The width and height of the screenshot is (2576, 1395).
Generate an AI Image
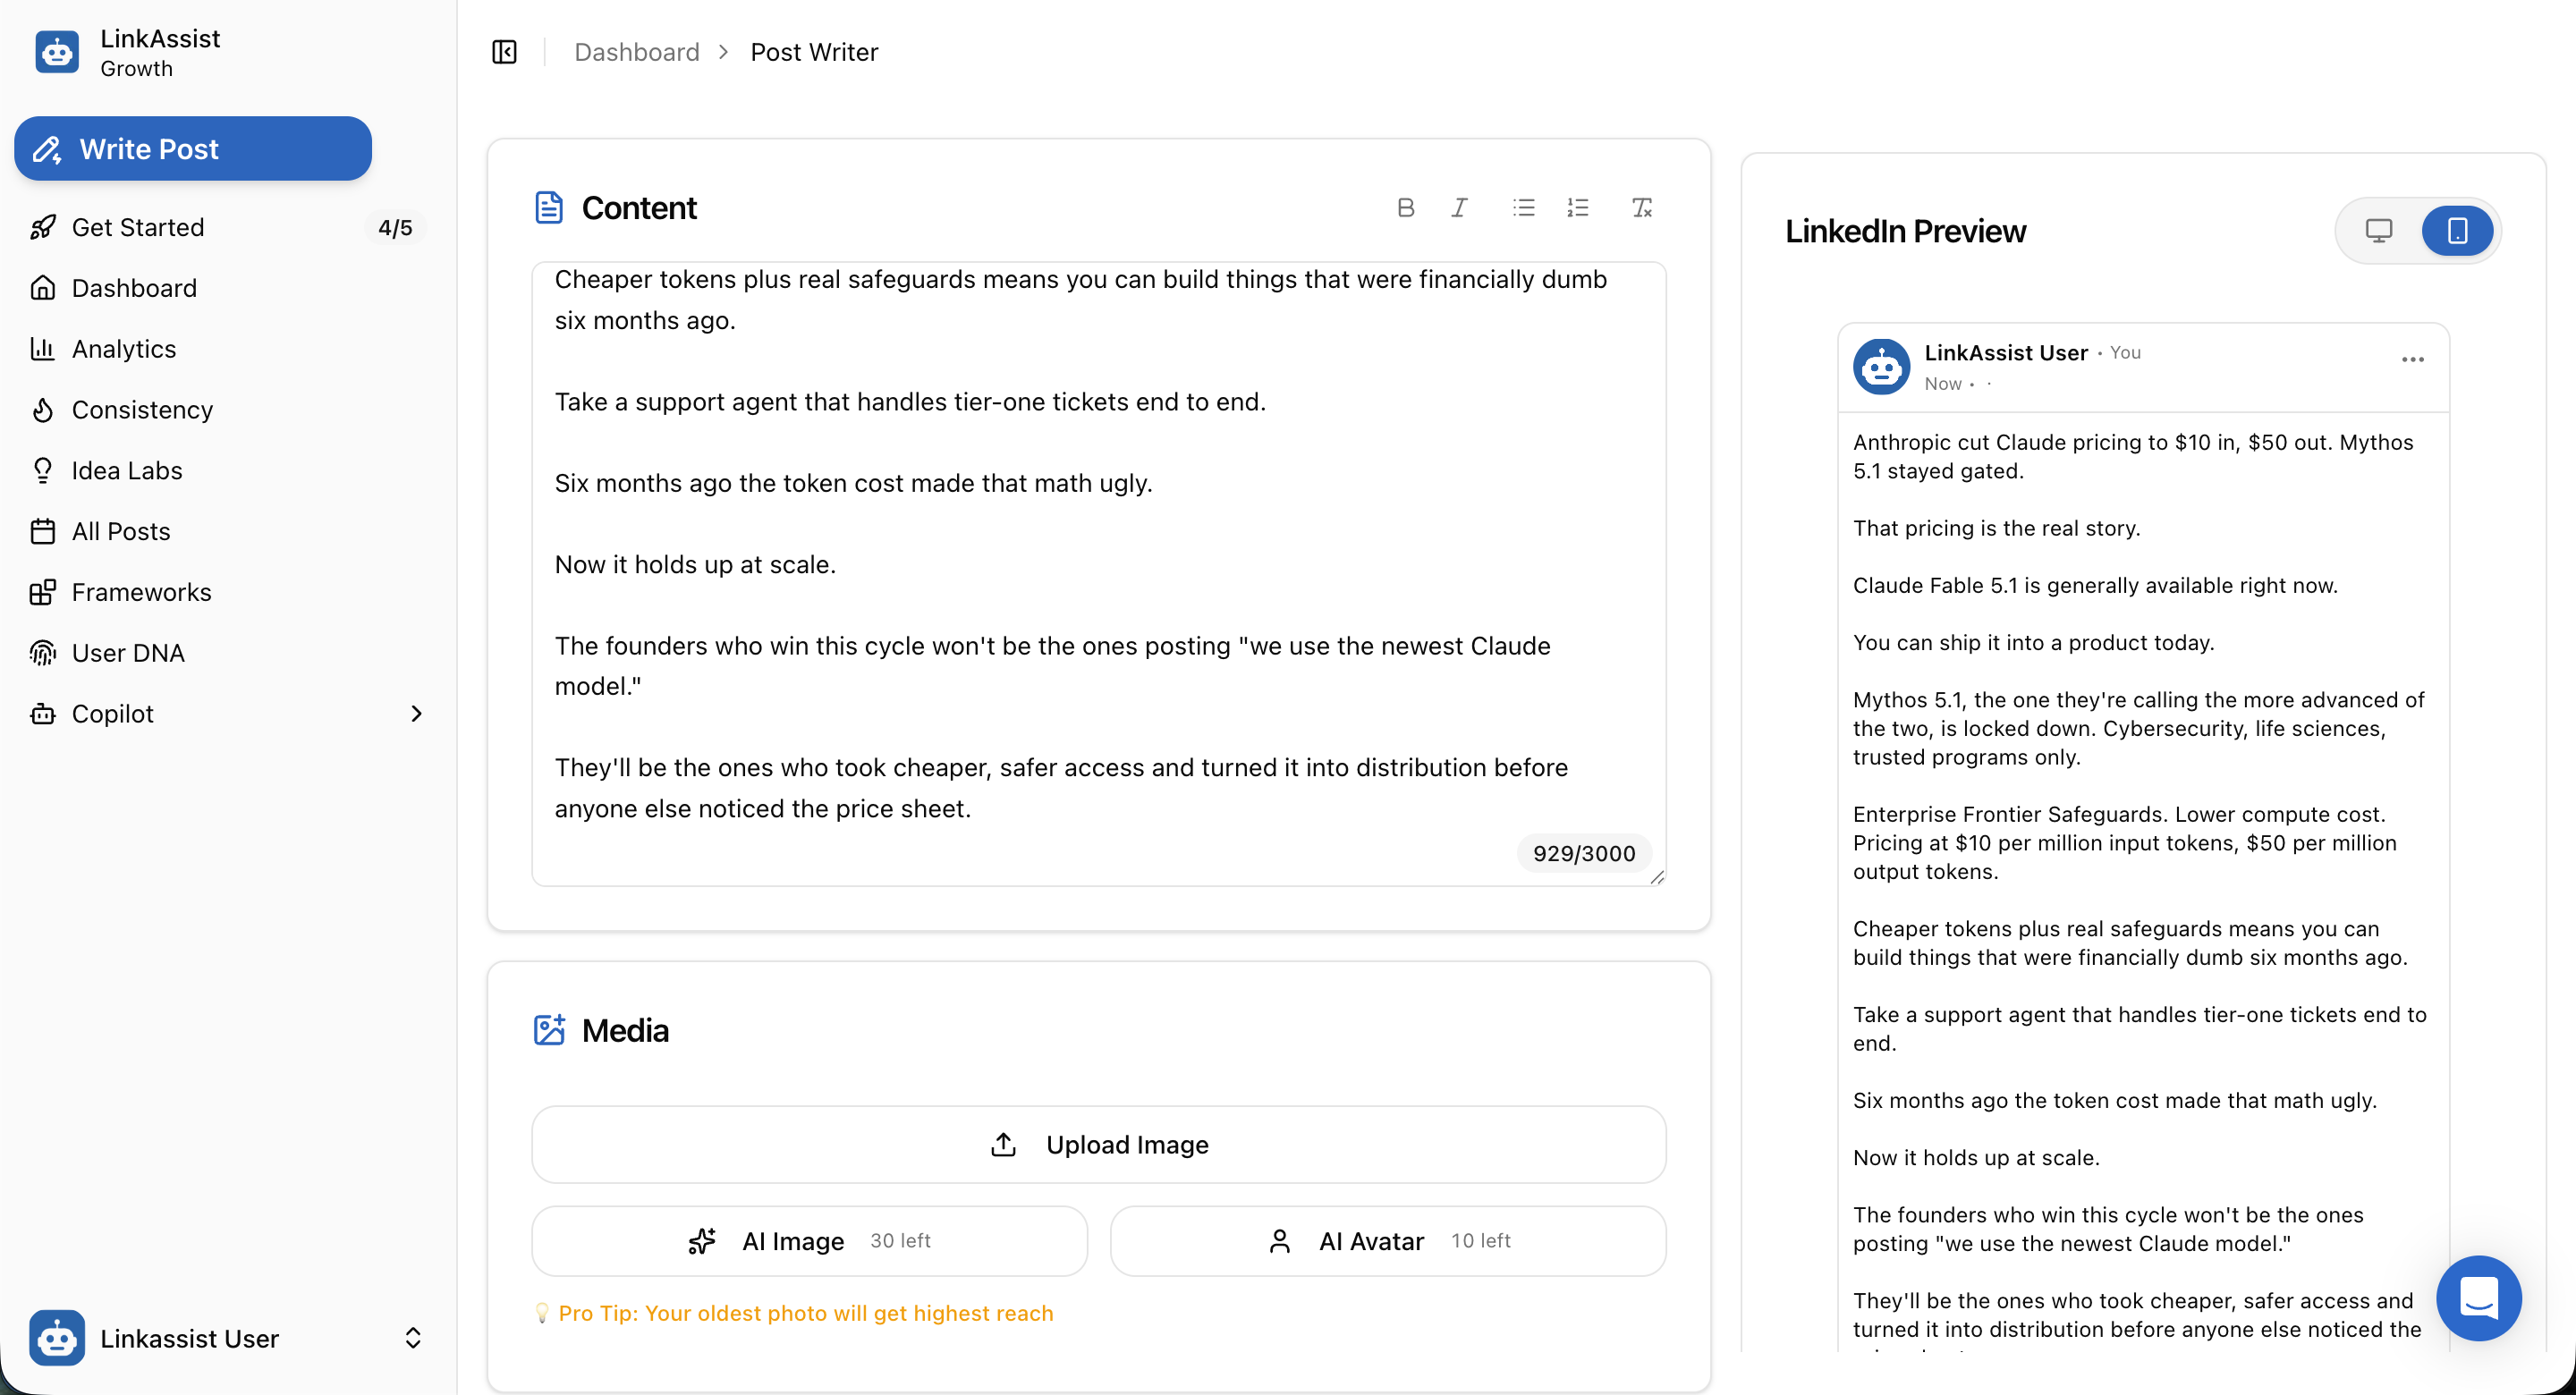[809, 1240]
